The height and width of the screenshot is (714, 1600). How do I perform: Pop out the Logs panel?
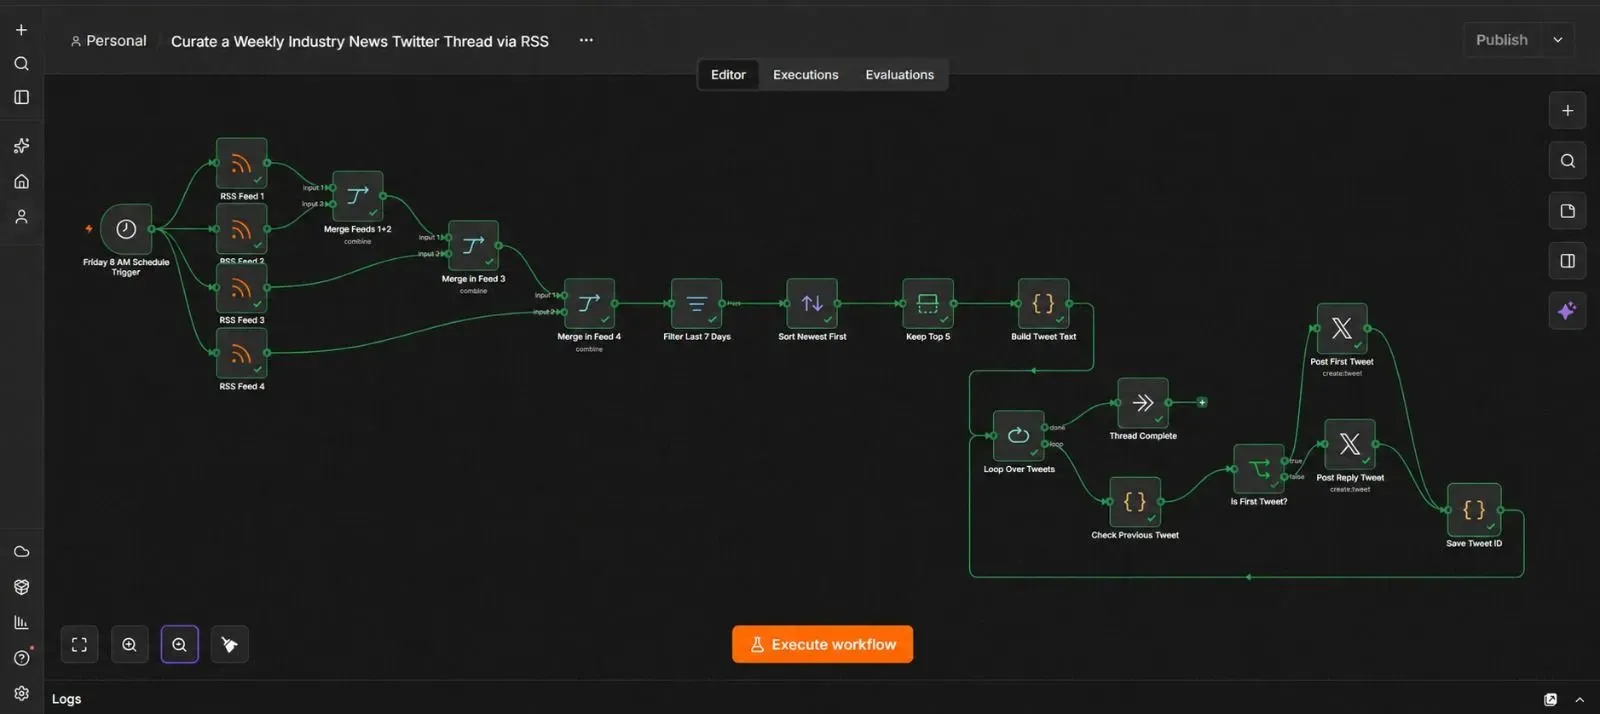(x=1550, y=700)
